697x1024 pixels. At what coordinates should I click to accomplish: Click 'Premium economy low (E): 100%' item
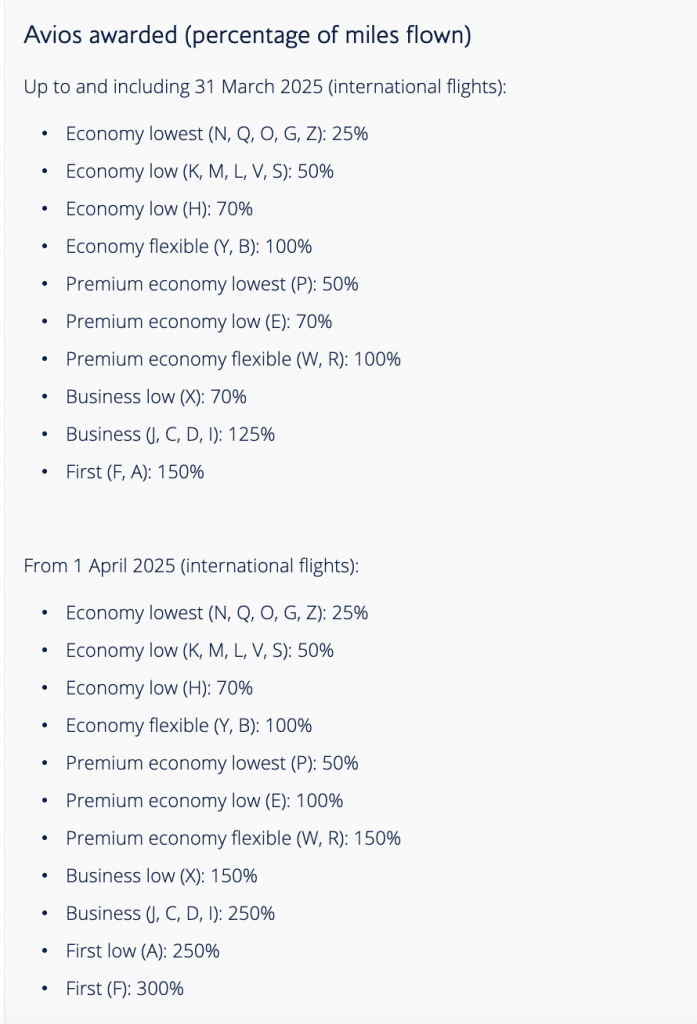tap(204, 801)
